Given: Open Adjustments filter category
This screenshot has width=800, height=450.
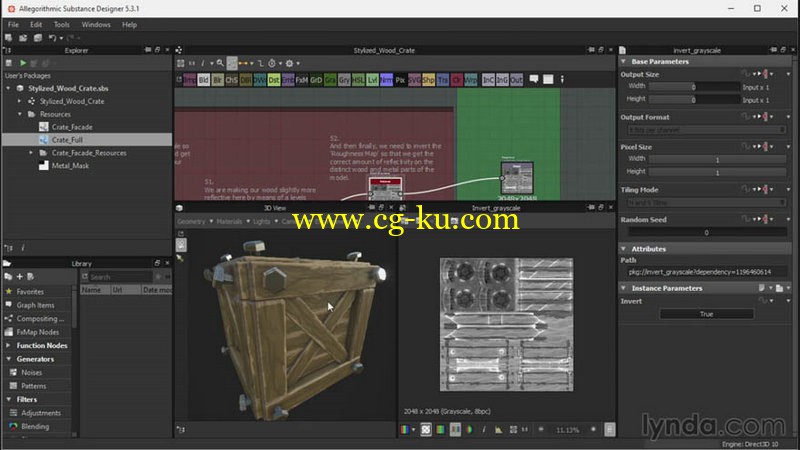Looking at the screenshot, I should point(41,413).
